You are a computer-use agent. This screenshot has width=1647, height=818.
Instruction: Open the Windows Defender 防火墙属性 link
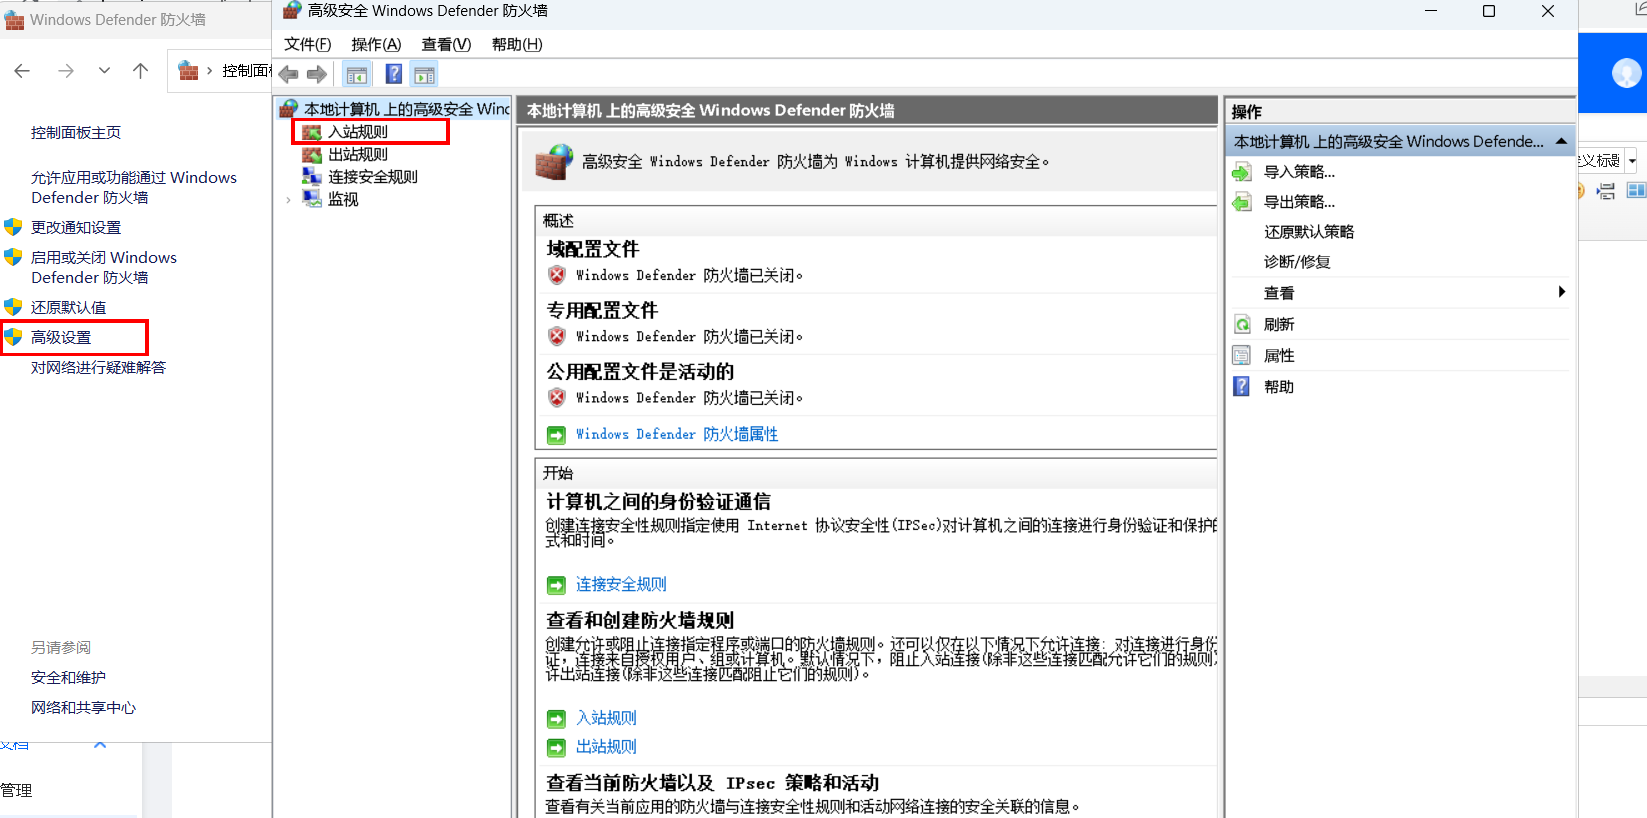pyautogui.click(x=677, y=434)
